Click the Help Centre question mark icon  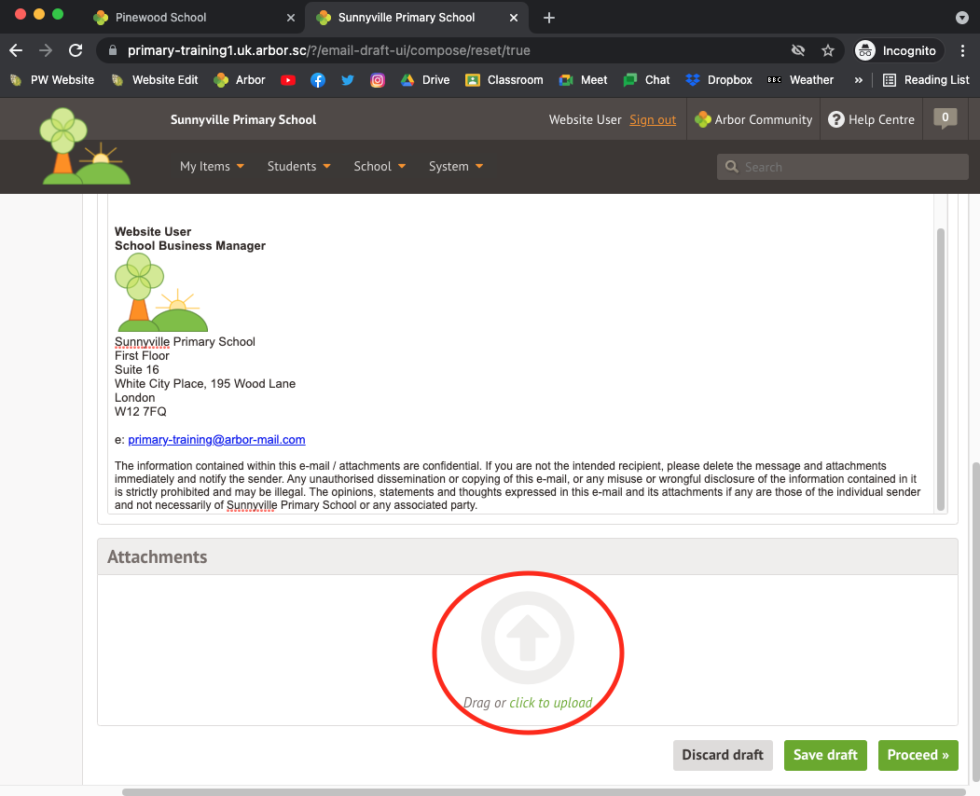838,119
